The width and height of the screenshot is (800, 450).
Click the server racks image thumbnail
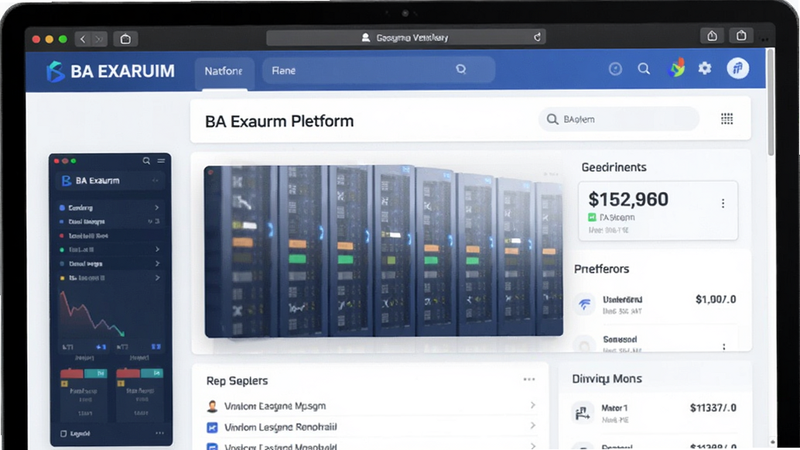pos(384,251)
